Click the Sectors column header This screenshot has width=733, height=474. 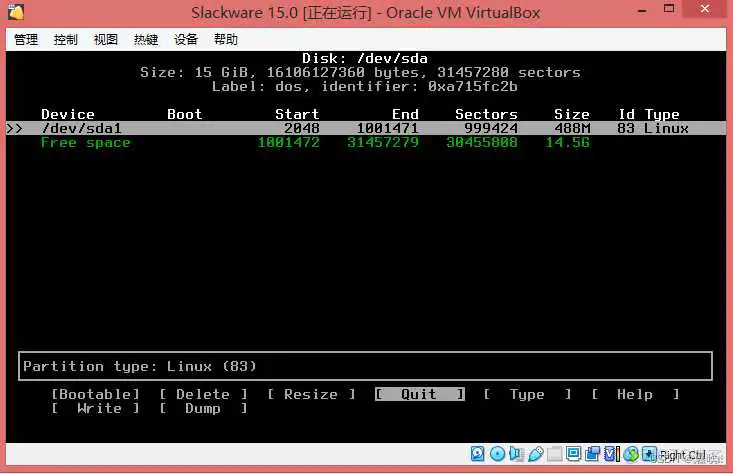(x=486, y=114)
